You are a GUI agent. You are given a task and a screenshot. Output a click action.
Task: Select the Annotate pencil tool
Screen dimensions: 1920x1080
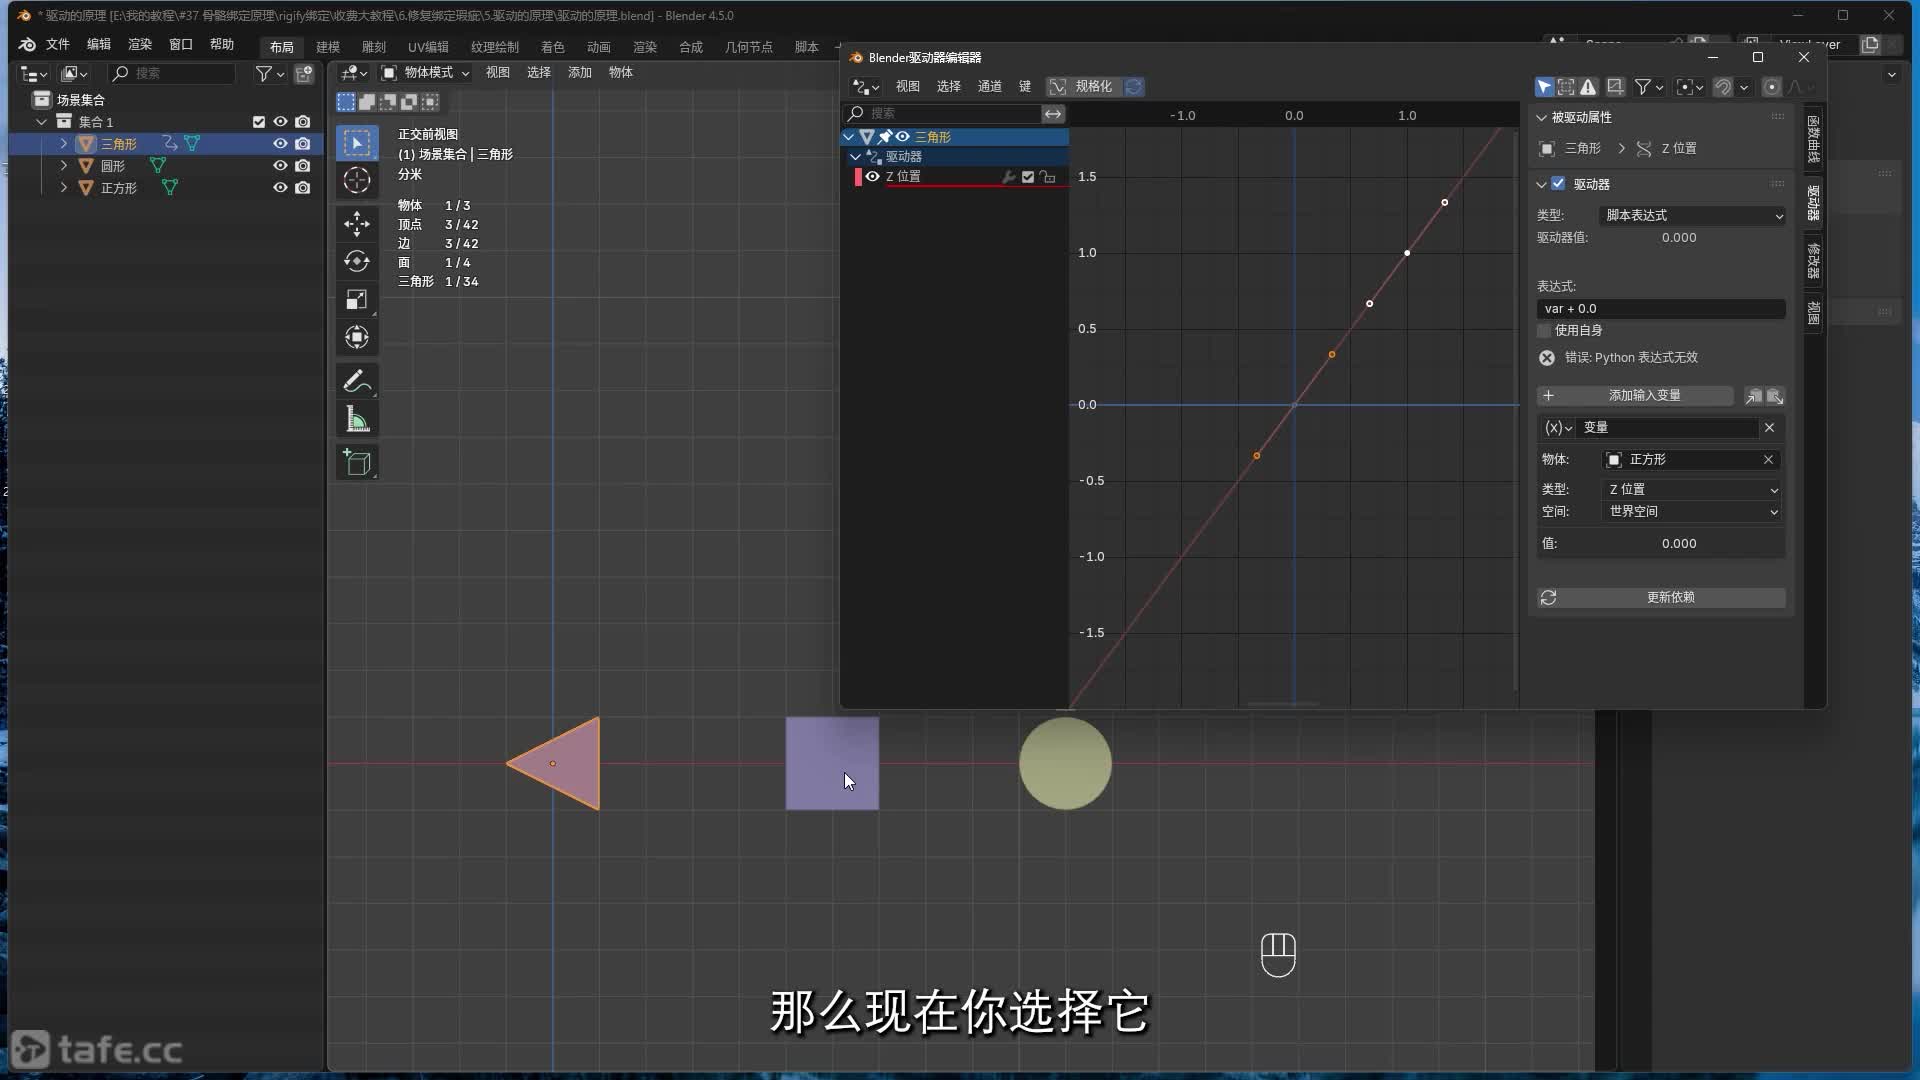(357, 381)
